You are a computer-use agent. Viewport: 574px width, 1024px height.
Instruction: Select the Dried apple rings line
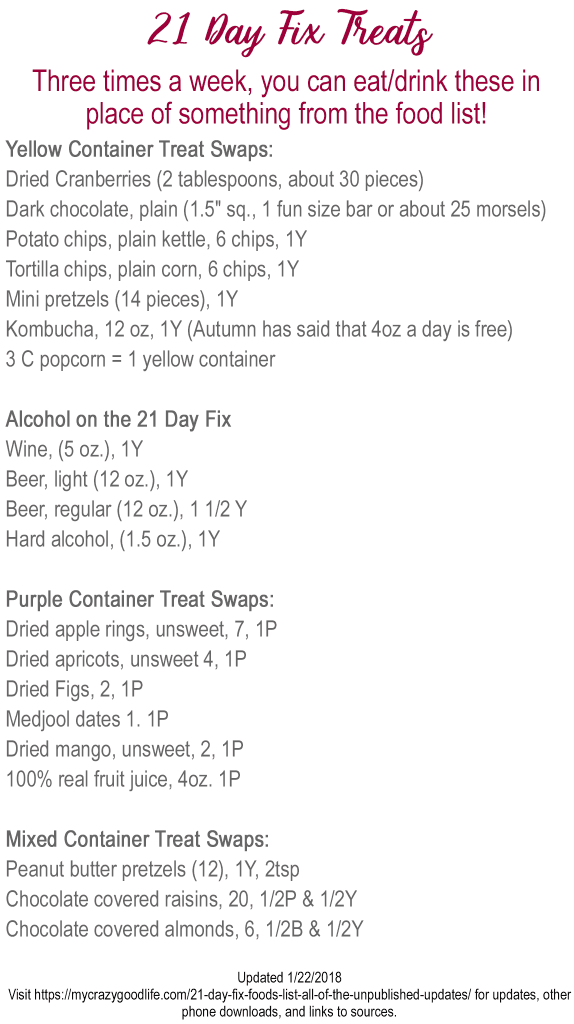139,629
